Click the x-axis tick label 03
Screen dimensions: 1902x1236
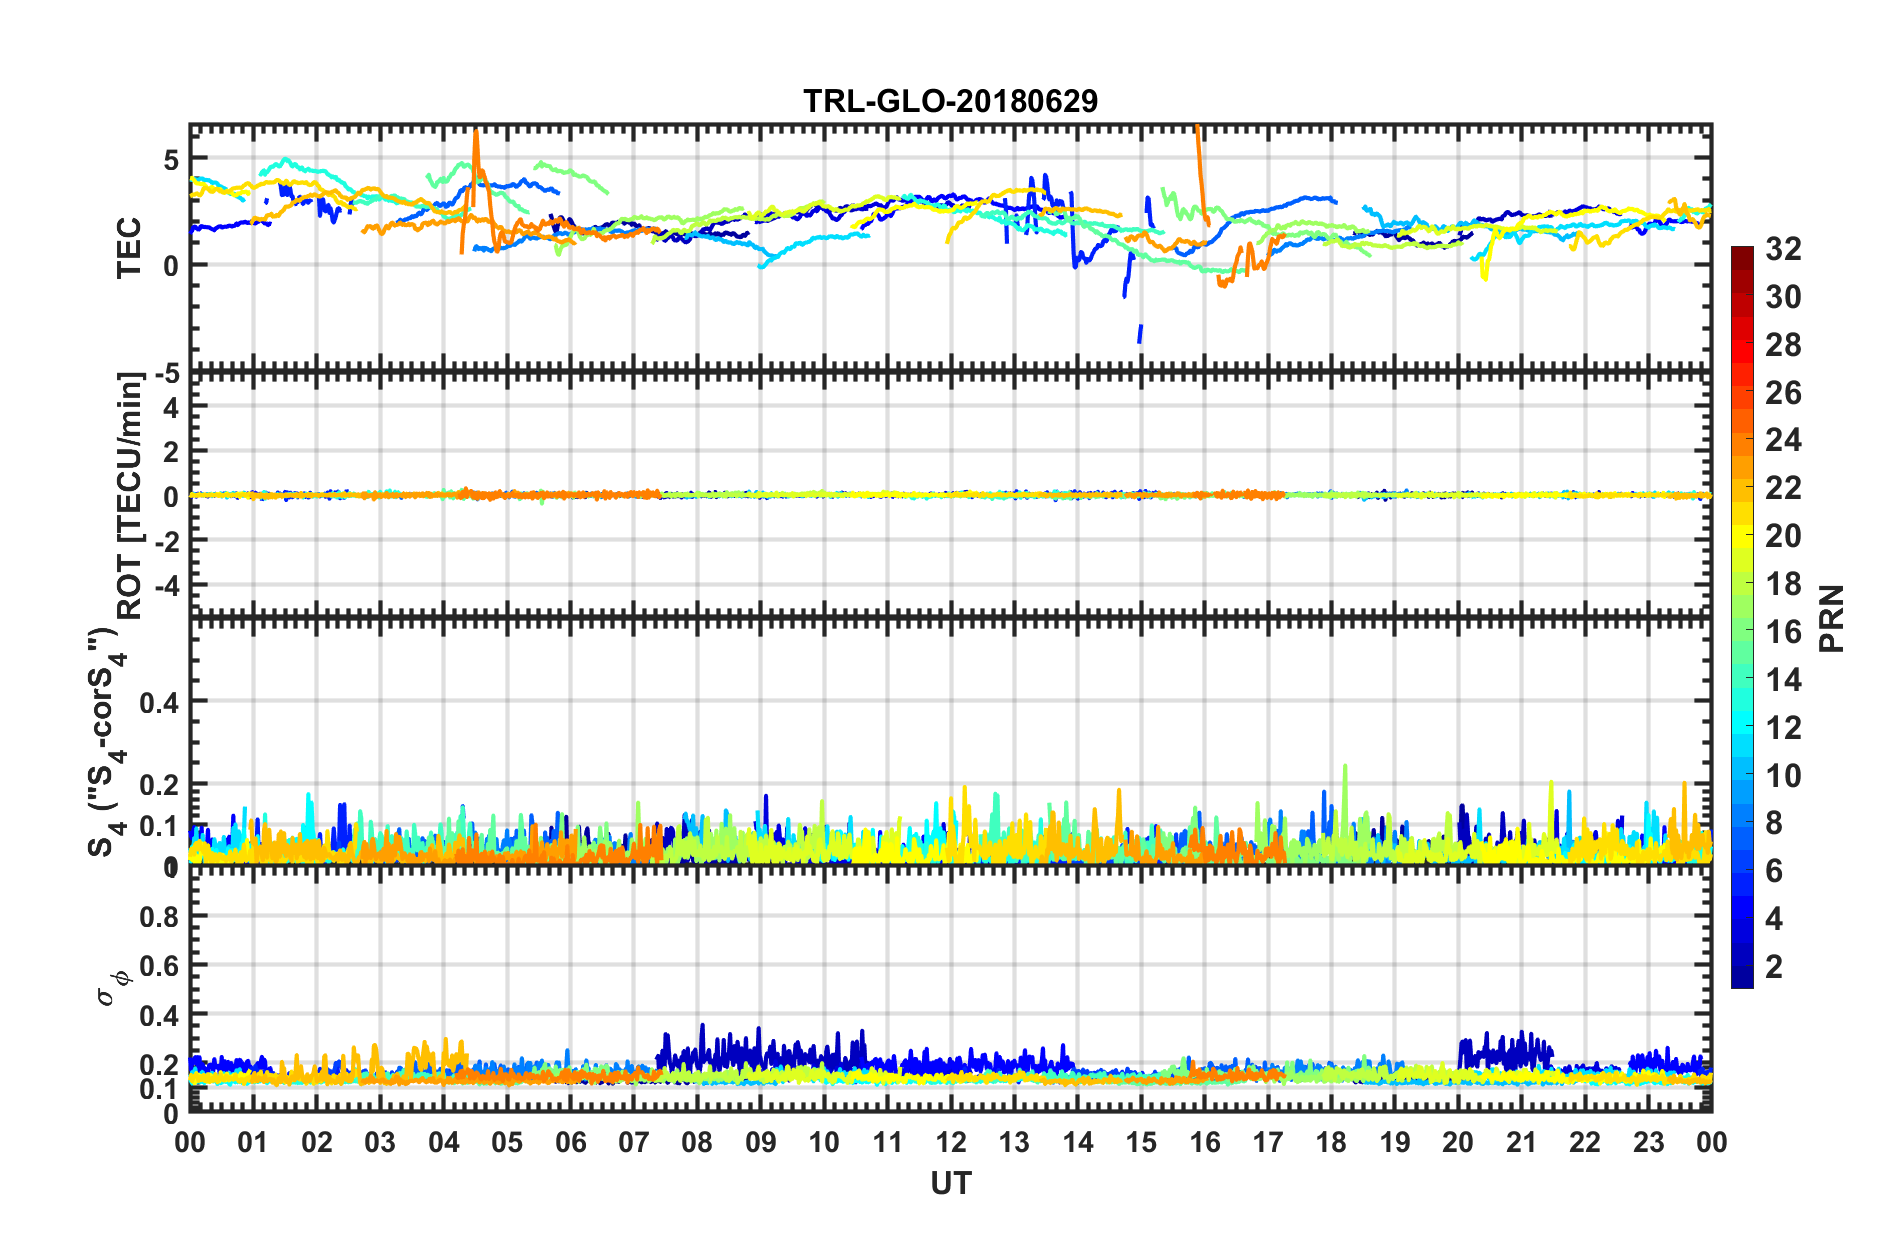[380, 1142]
